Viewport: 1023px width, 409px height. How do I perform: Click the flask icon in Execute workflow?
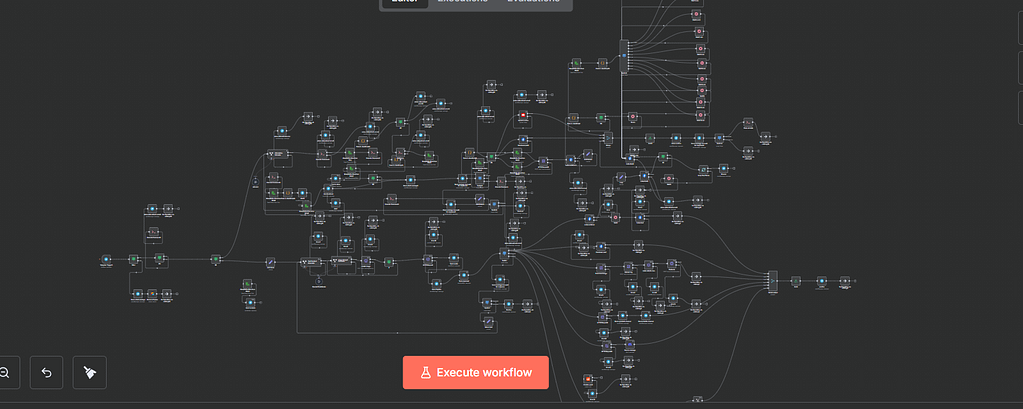click(x=426, y=372)
